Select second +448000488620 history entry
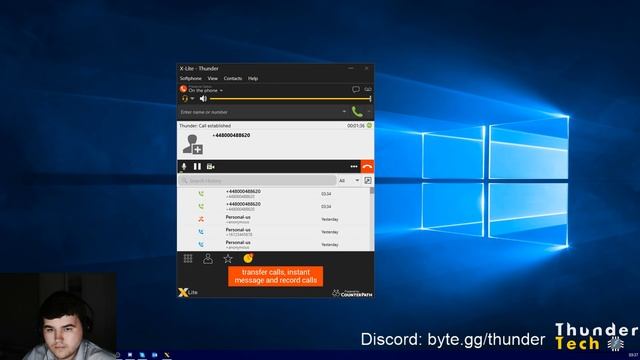 pos(273,207)
